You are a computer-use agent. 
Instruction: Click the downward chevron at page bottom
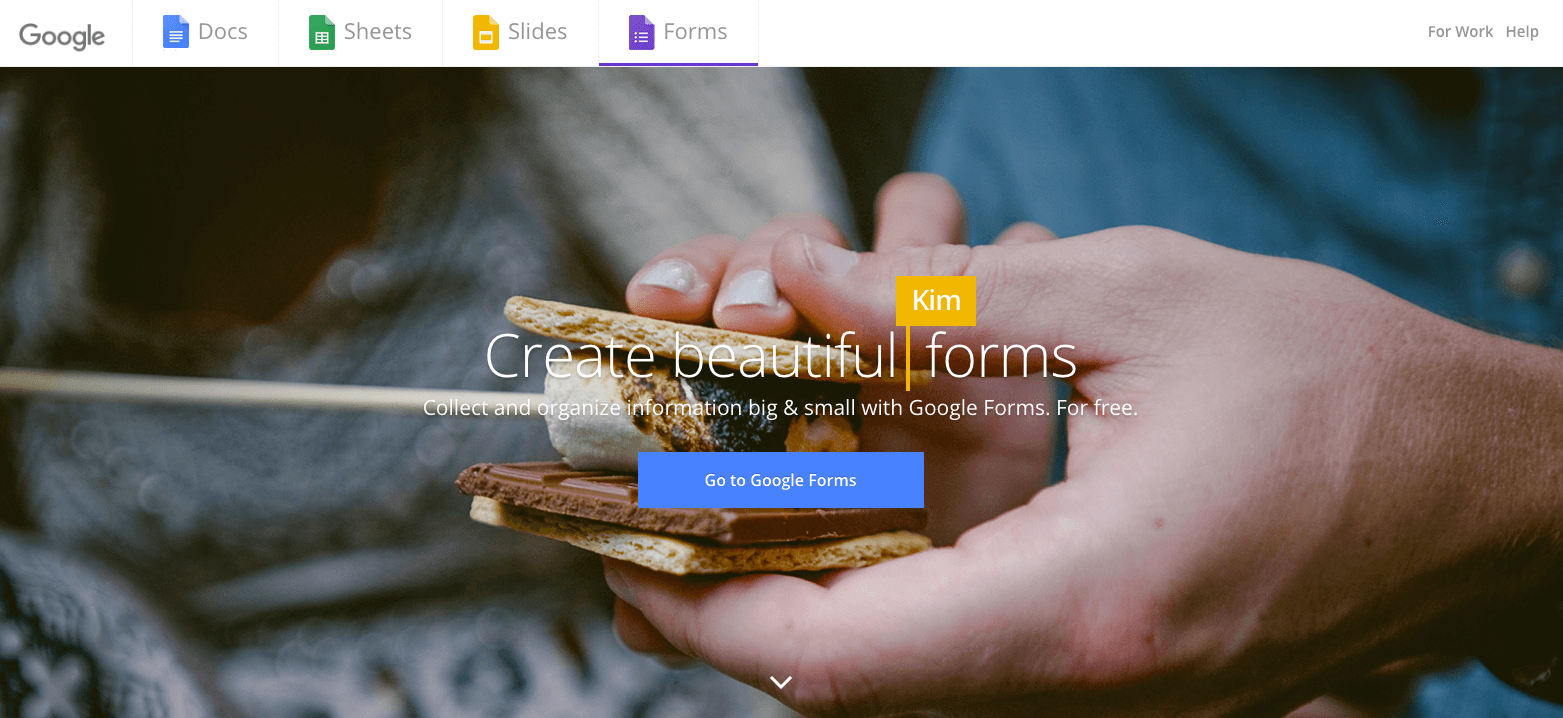[x=781, y=682]
